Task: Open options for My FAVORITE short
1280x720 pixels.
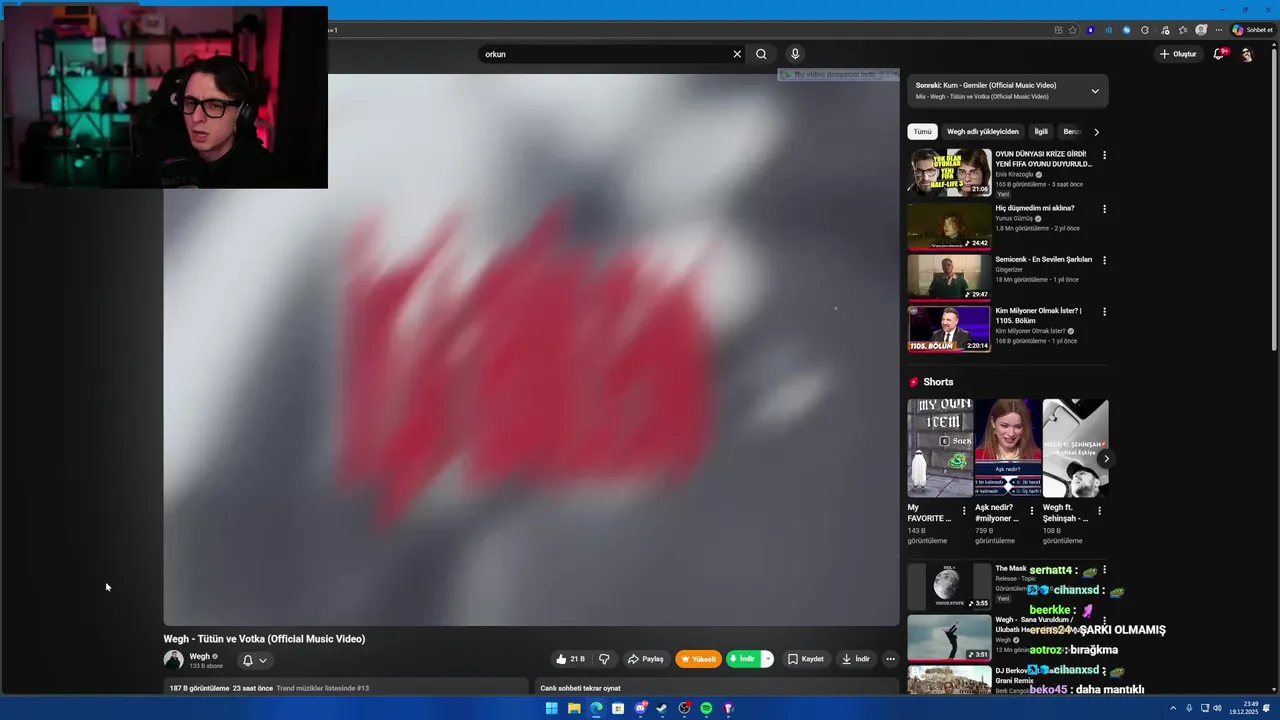Action: pyautogui.click(x=964, y=511)
